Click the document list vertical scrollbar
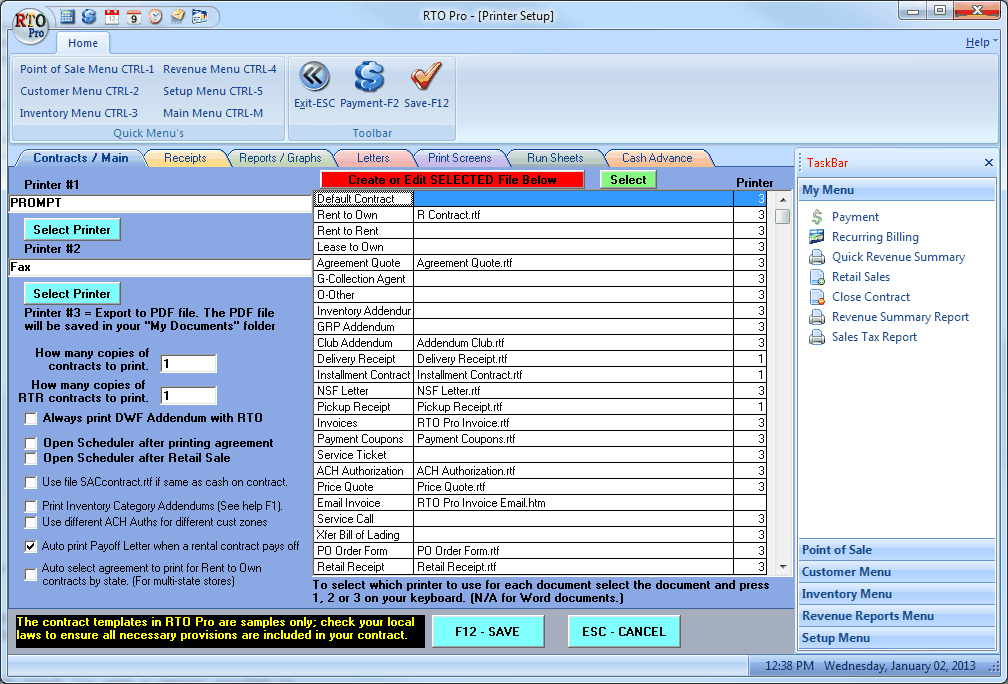This screenshot has height=684, width=1008. [x=782, y=380]
